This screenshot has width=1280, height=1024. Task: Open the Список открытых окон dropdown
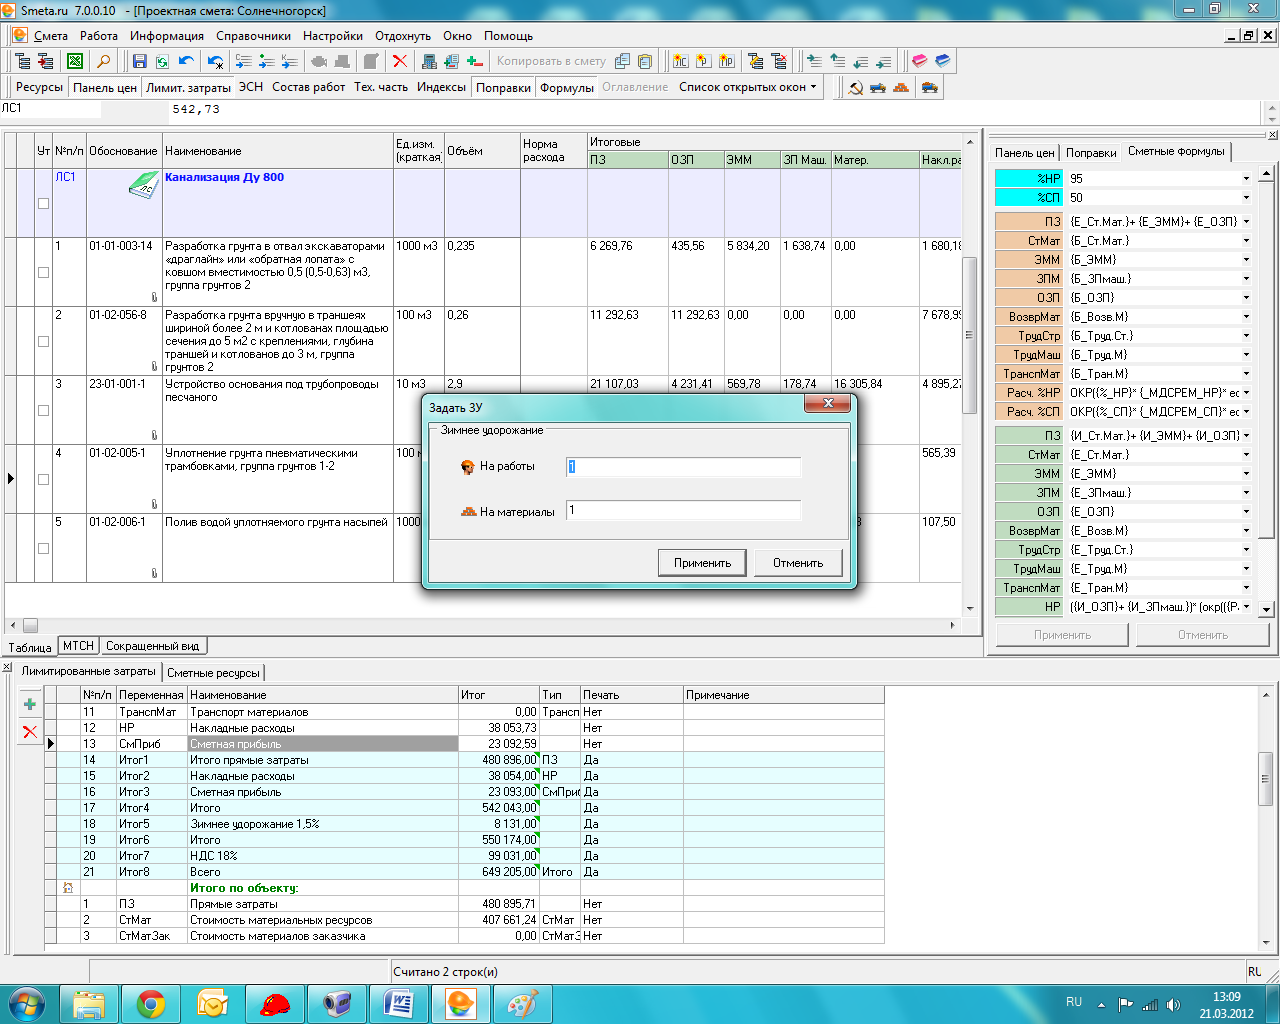coord(747,88)
